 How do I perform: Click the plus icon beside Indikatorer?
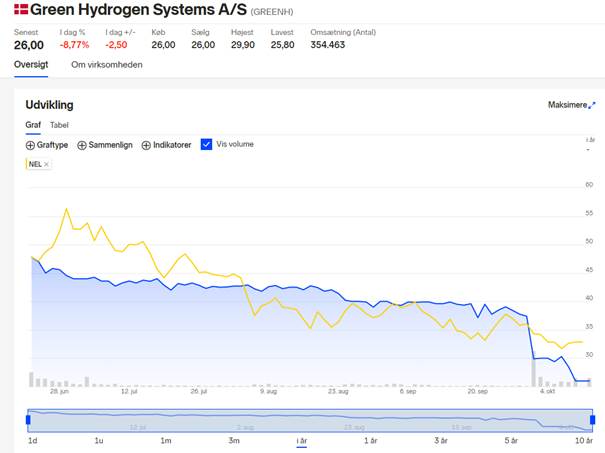click(146, 145)
